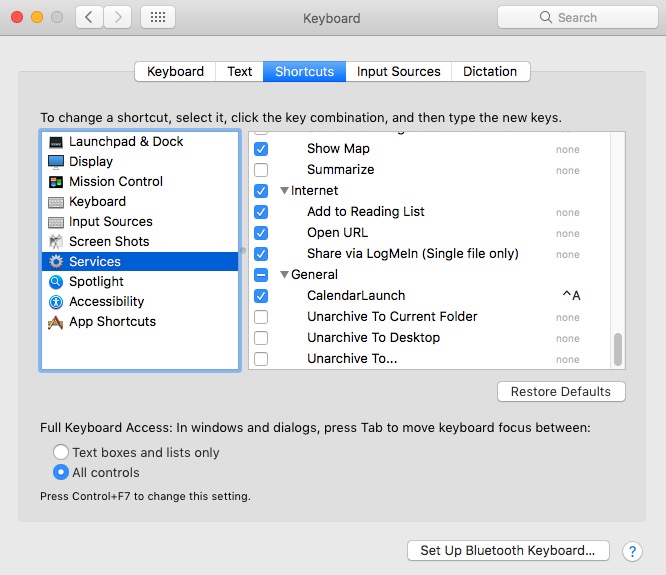Image resolution: width=666 pixels, height=575 pixels.
Task: Uncheck Share via LogMeIn checkbox
Action: point(261,254)
